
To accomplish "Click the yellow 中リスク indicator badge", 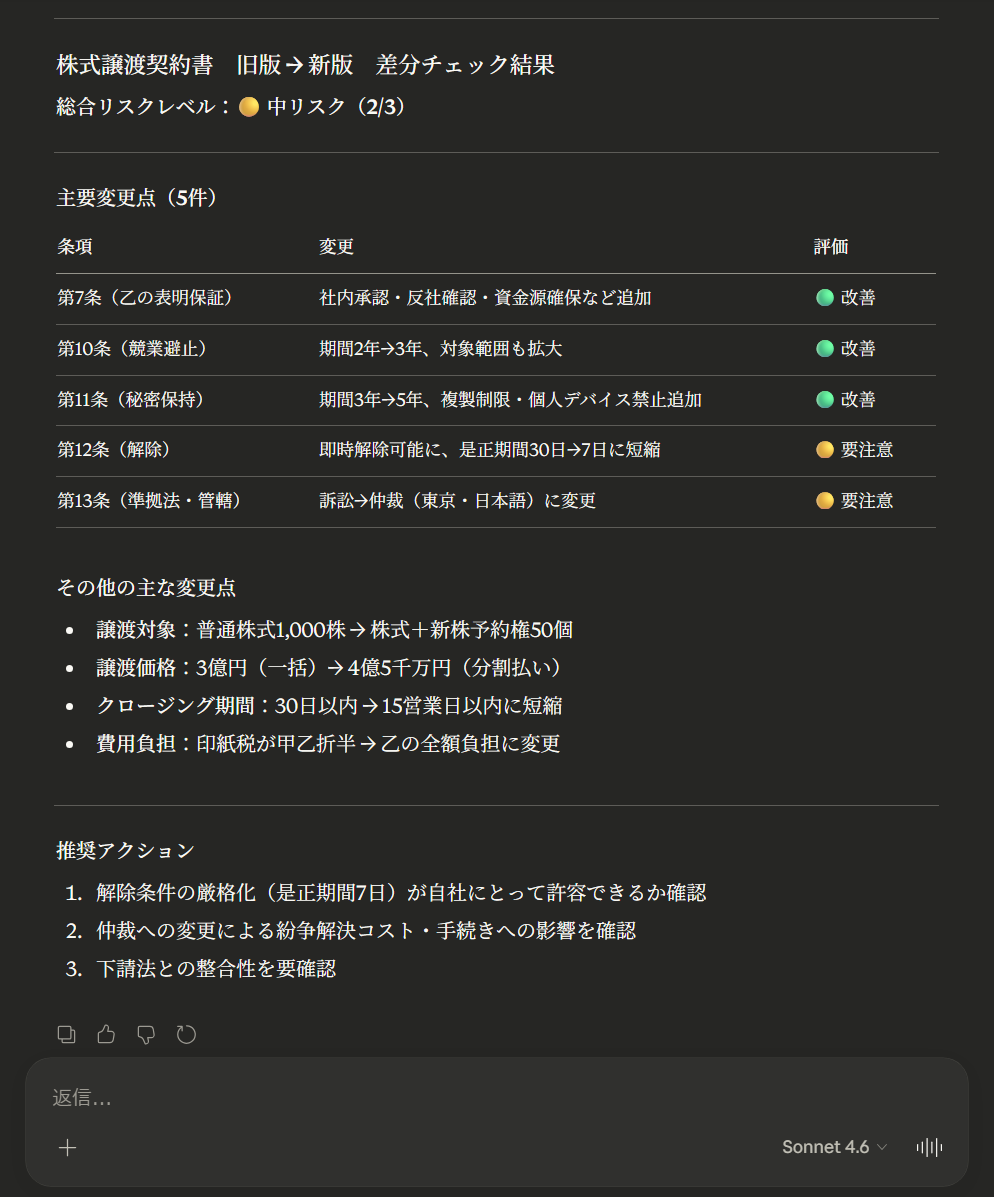I will point(249,106).
